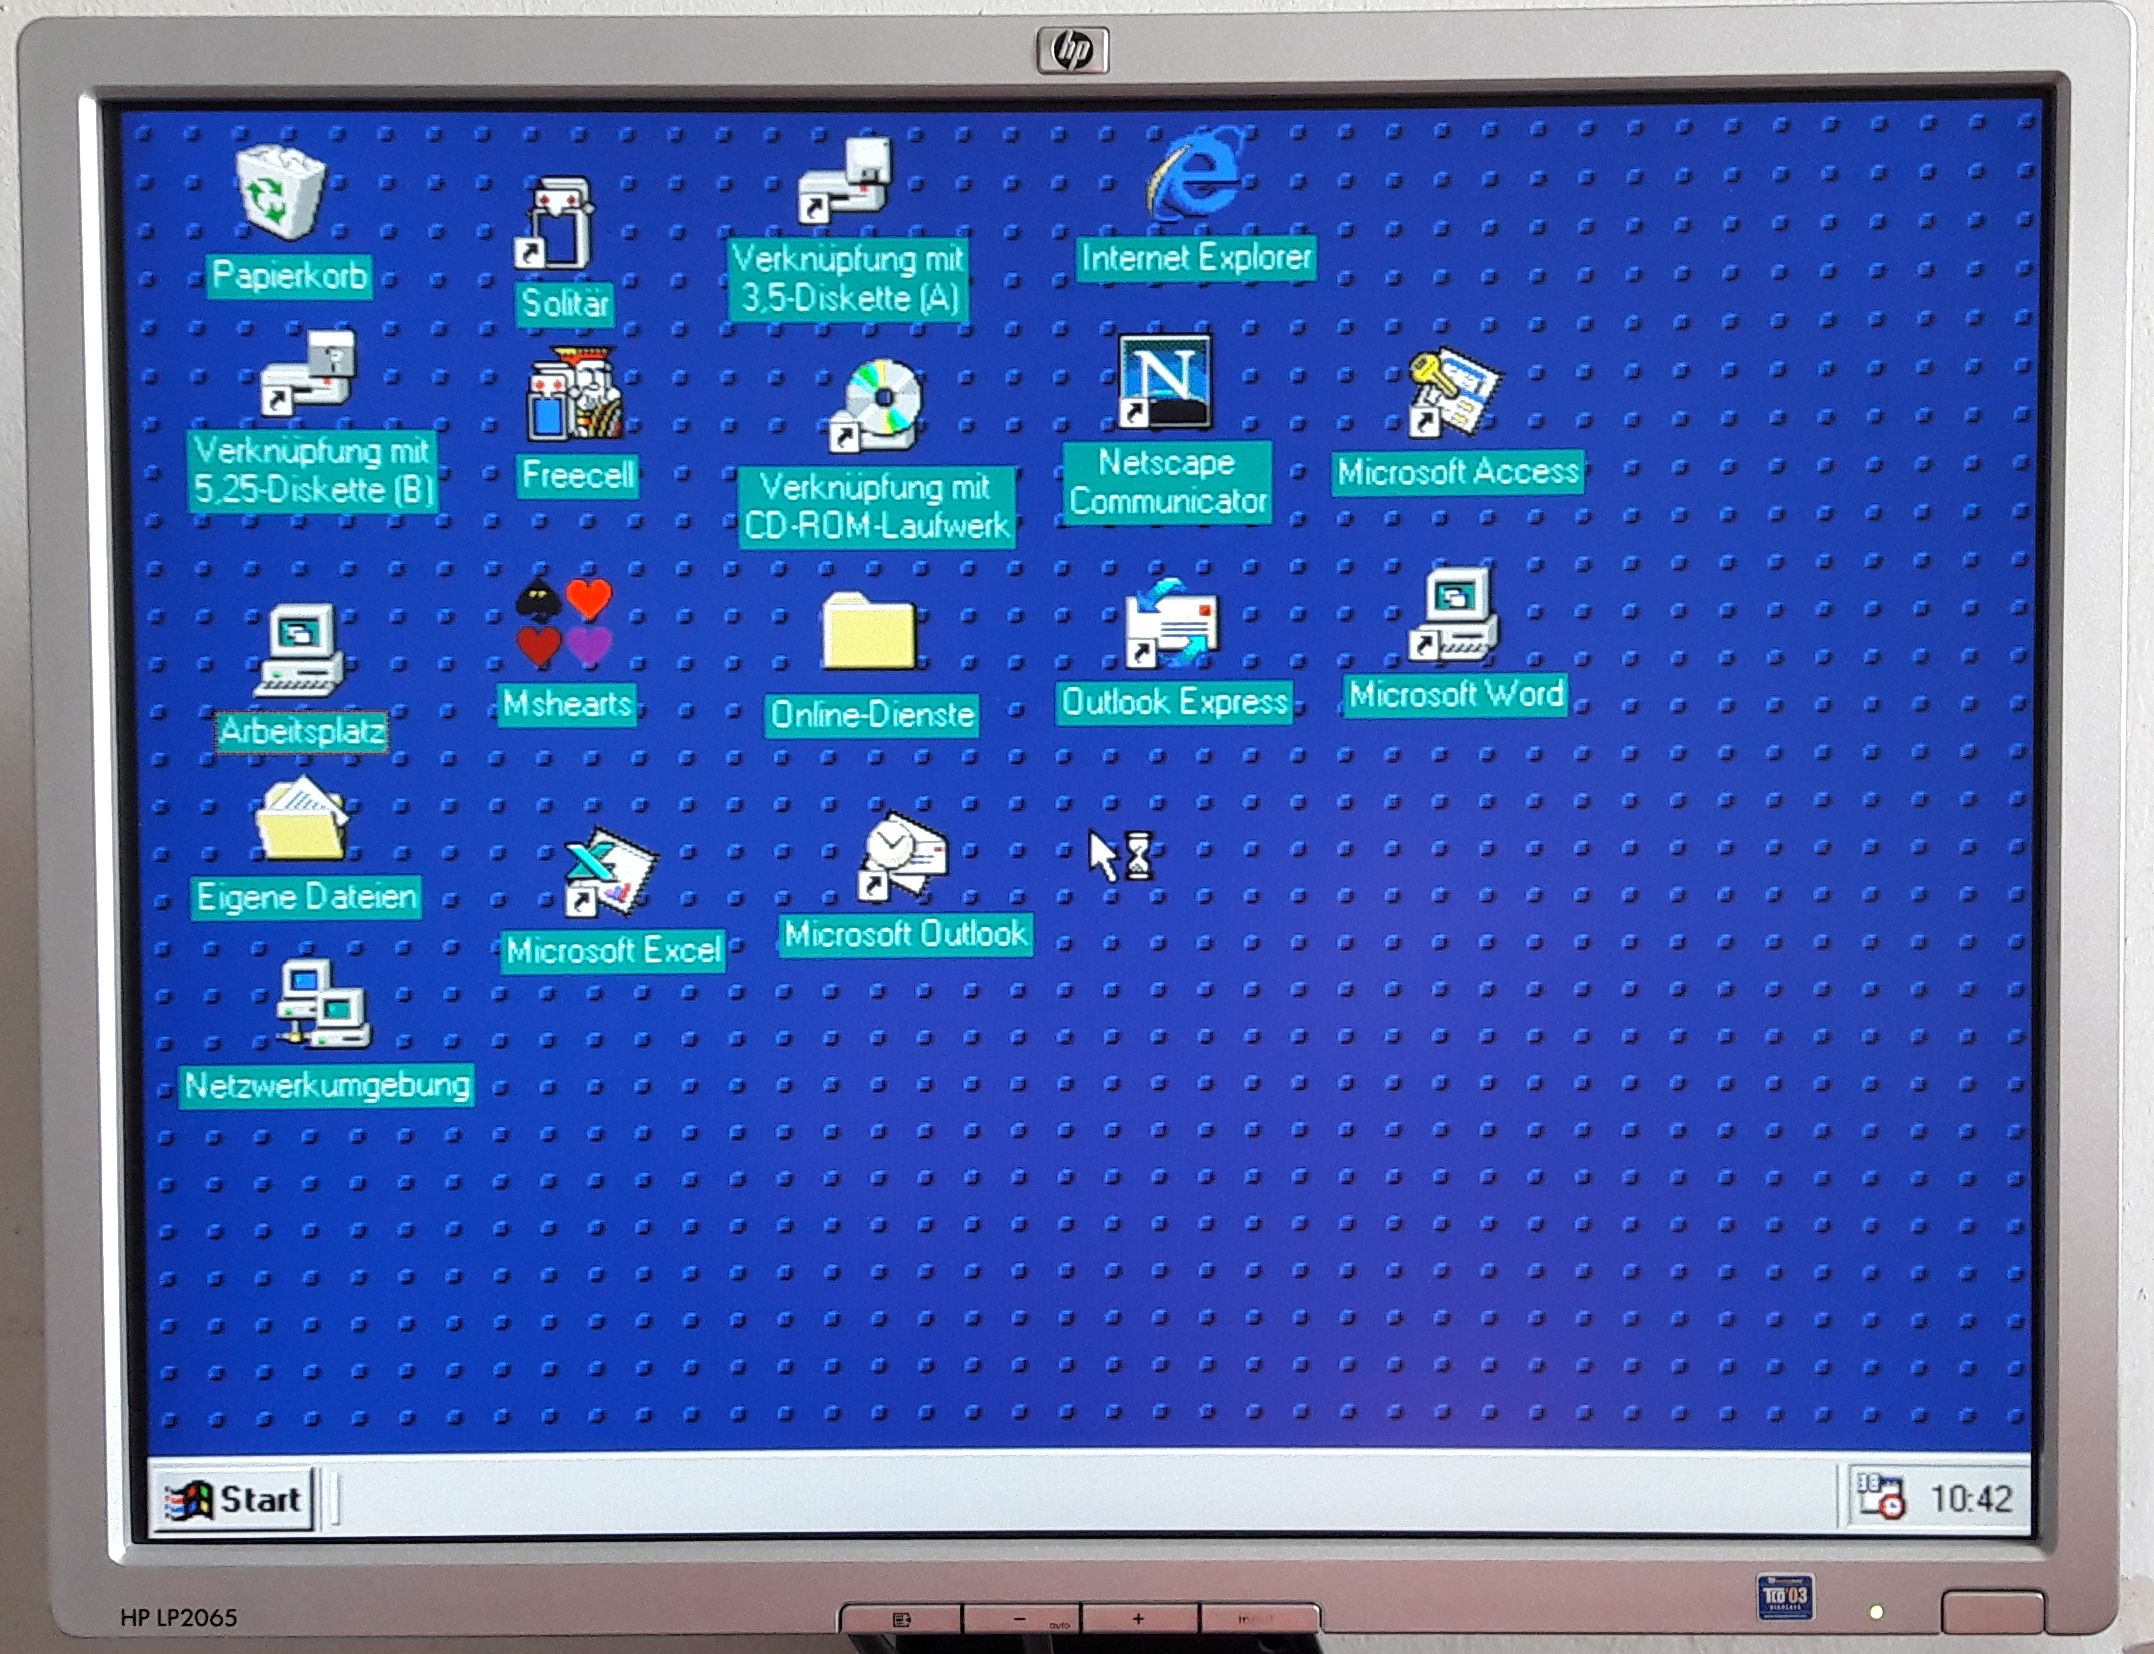This screenshot has width=2154, height=1654.
Task: Click the Netscape Communicator icon
Action: pos(1165,382)
